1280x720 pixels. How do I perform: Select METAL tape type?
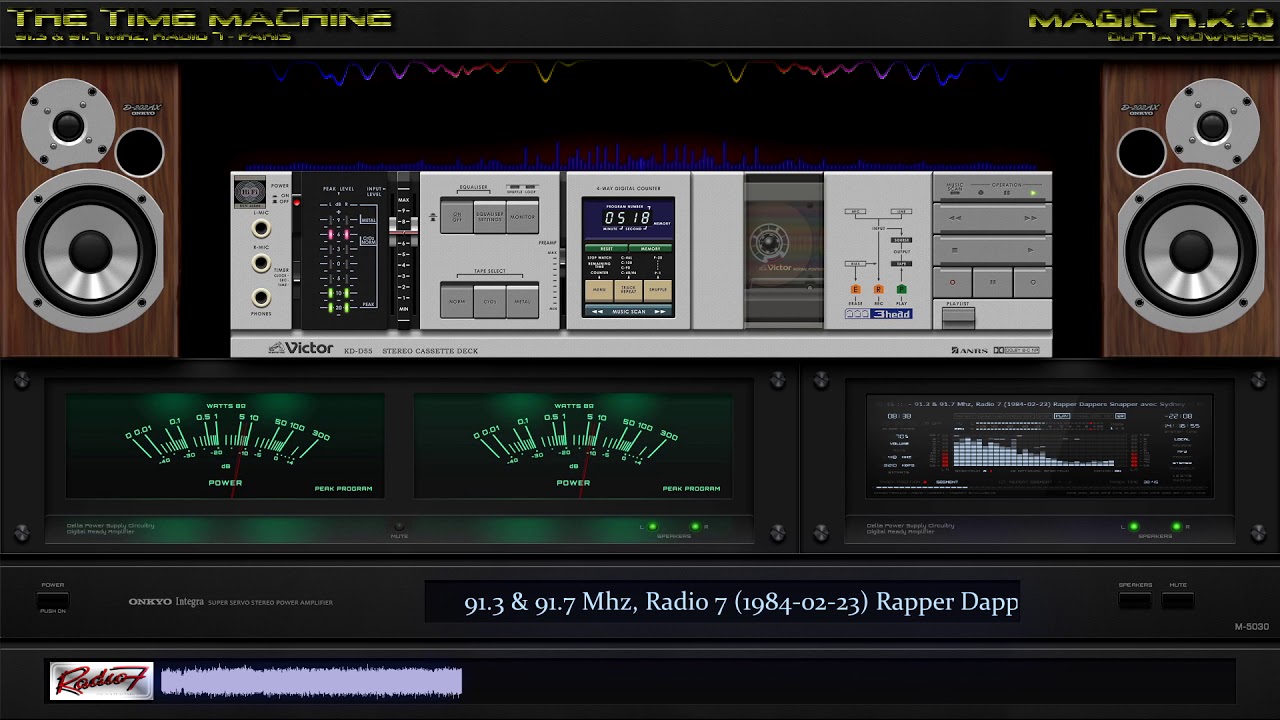tap(522, 301)
